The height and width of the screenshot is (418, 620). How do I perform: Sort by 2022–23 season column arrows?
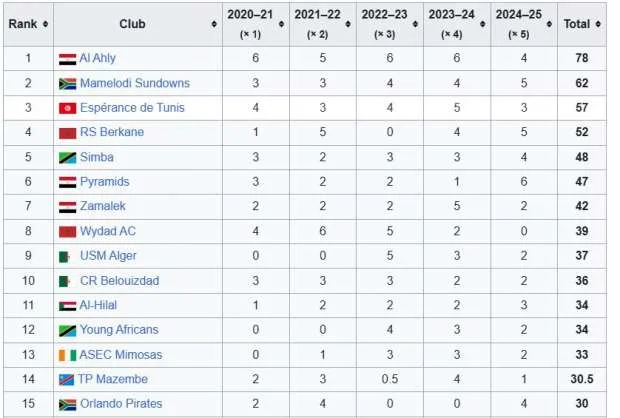tap(415, 25)
